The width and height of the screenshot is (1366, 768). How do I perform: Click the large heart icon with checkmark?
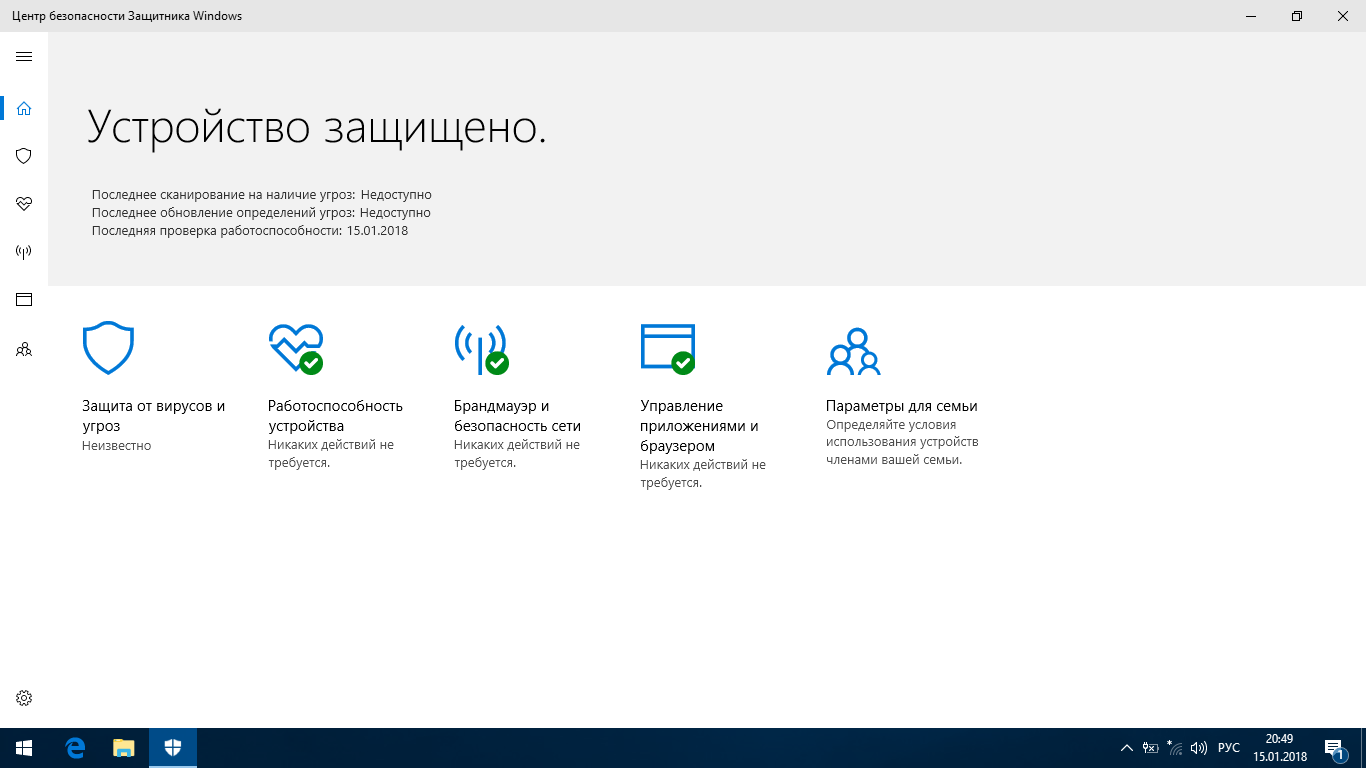coord(296,348)
